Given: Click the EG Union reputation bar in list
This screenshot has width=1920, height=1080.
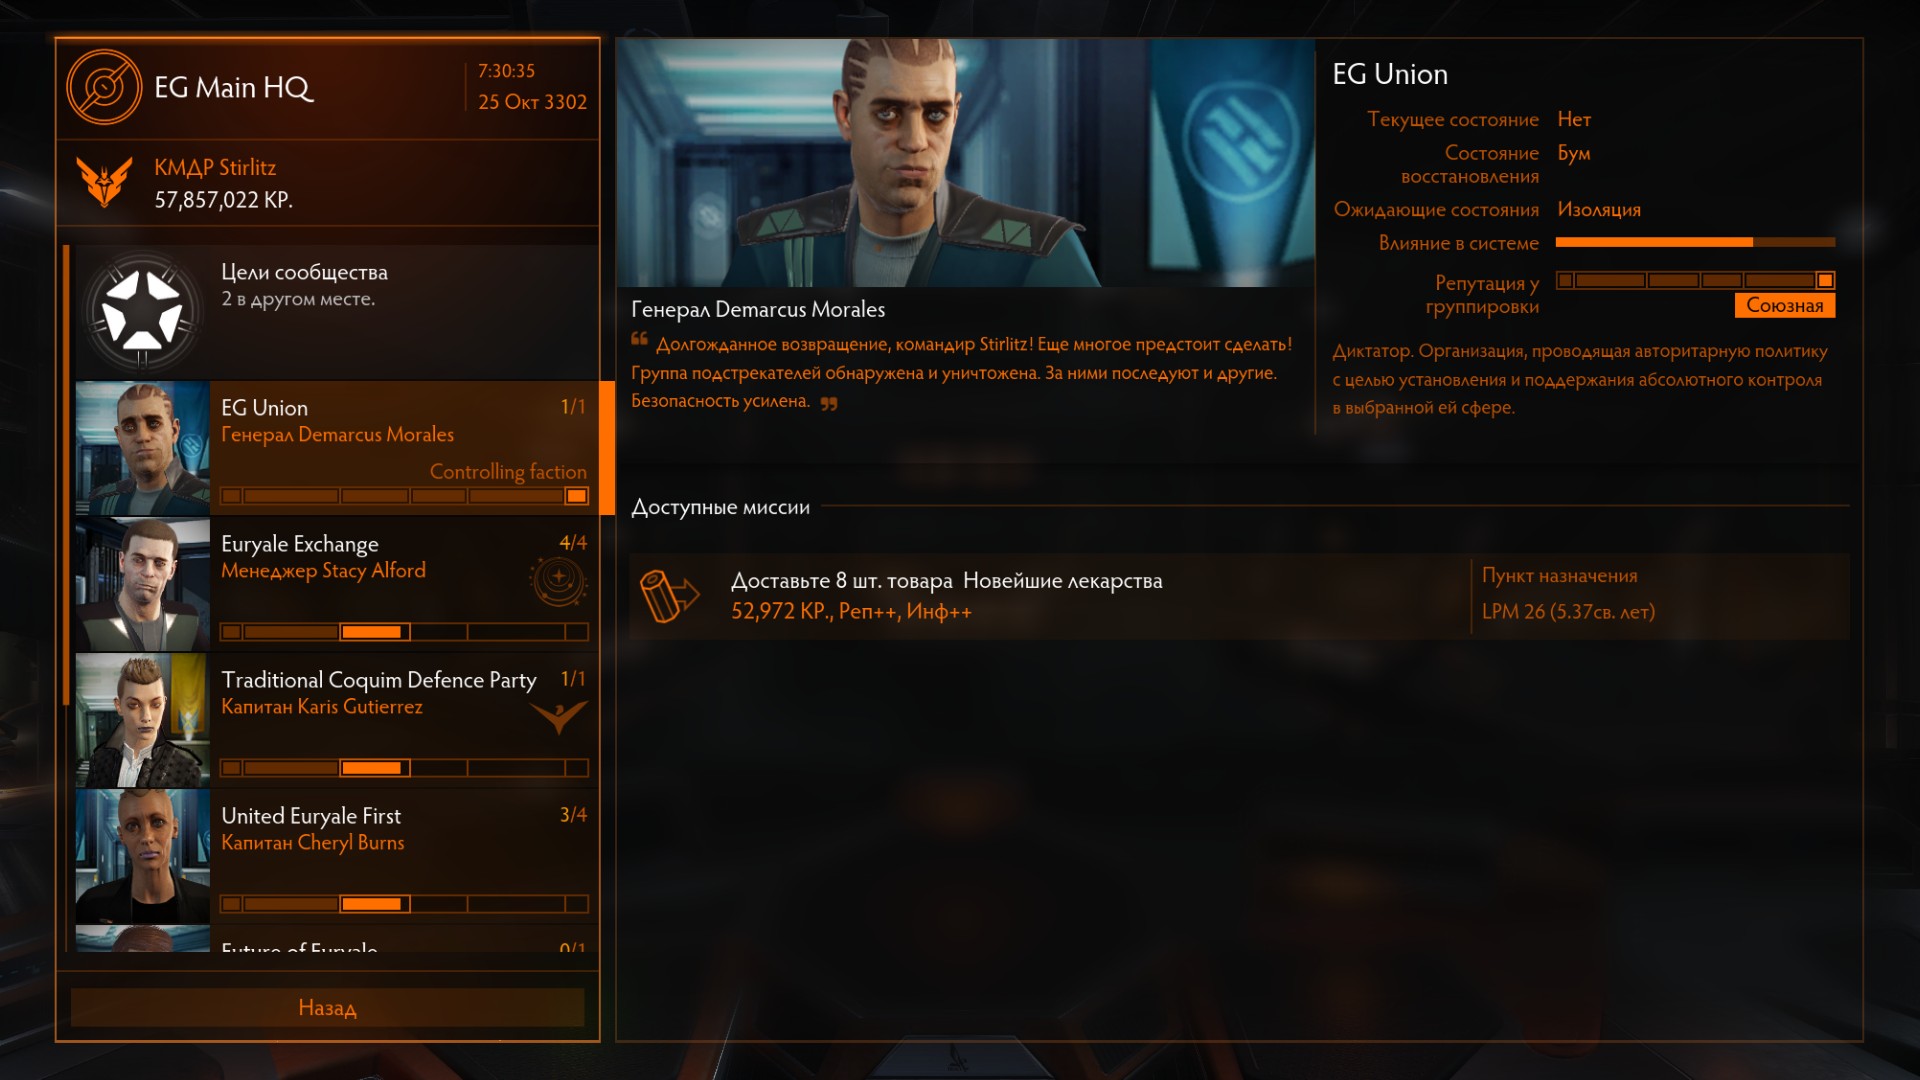Looking at the screenshot, I should click(404, 496).
